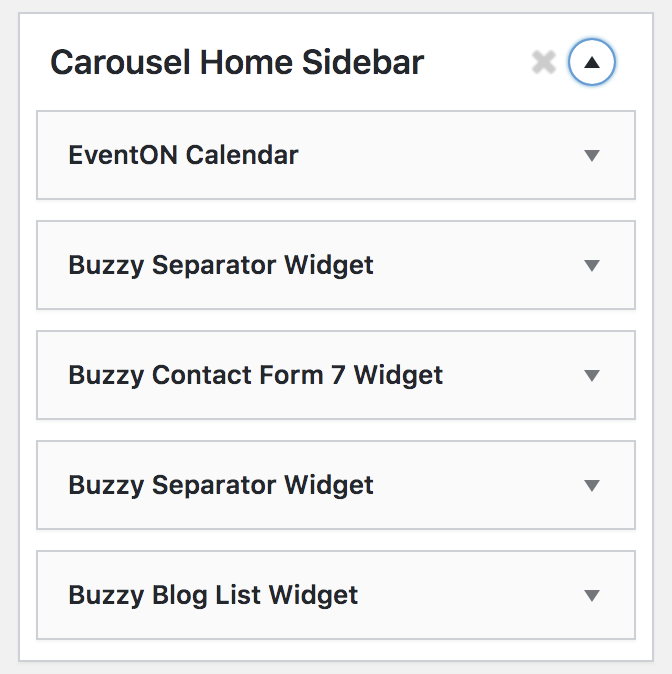This screenshot has height=674, width=672.
Task: Collapse the Carousel Home Sidebar panel
Action: coord(591,64)
